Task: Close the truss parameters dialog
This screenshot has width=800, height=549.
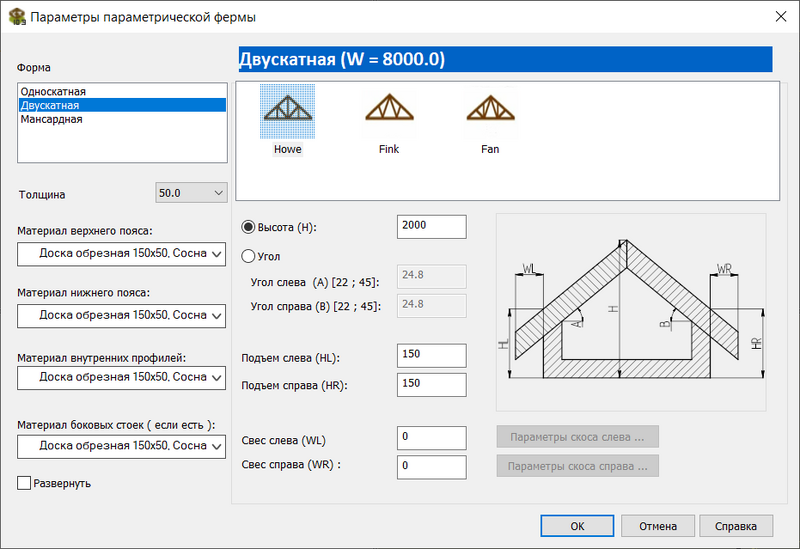Action: click(781, 16)
